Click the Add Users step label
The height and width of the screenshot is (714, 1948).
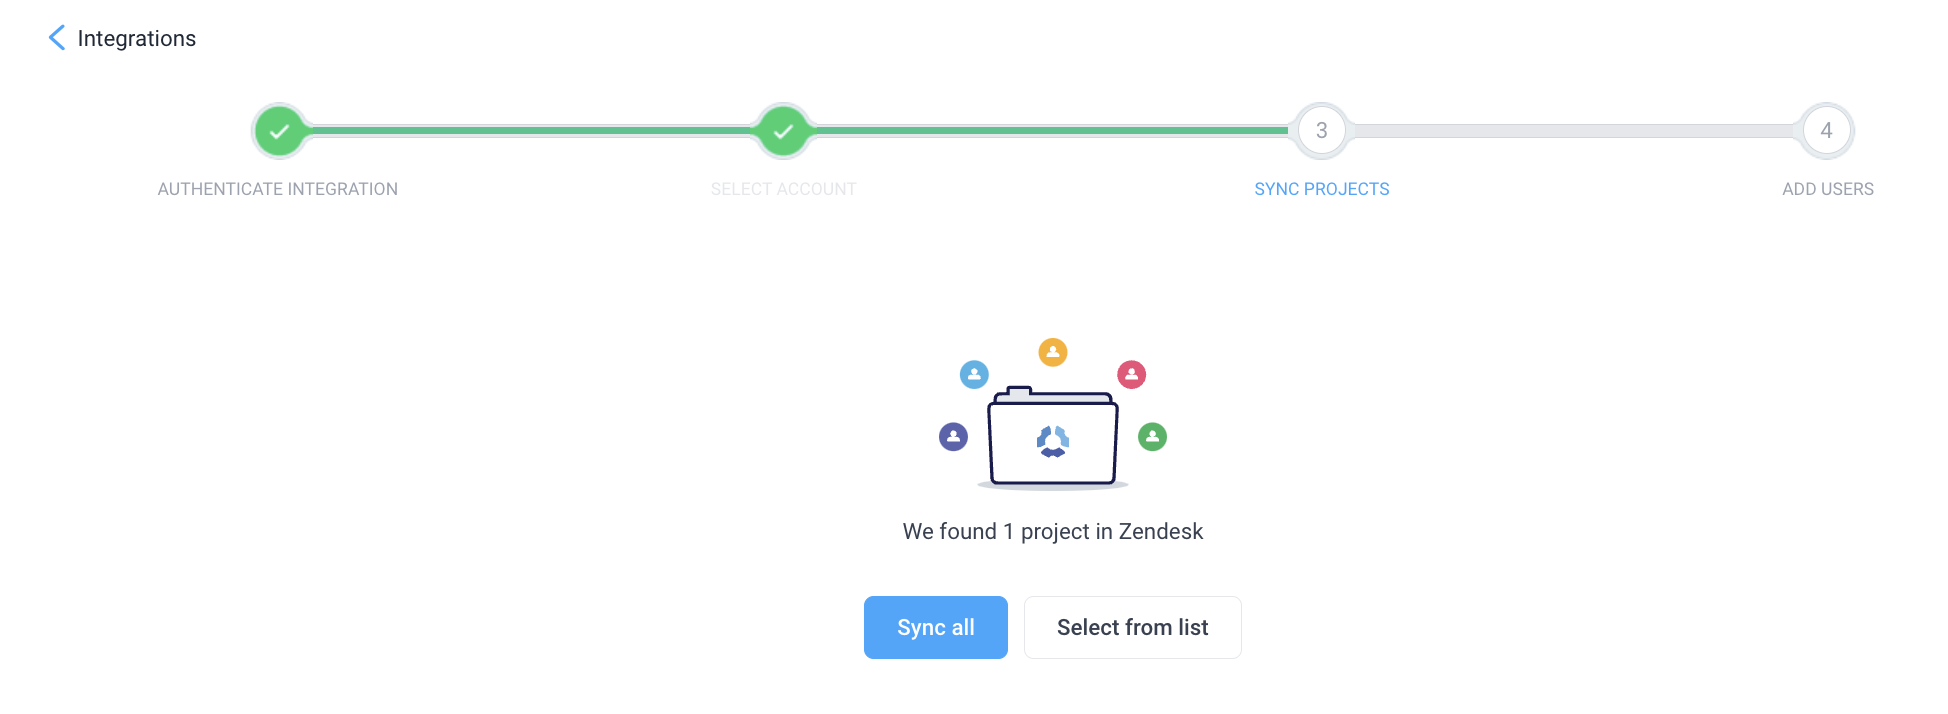(x=1827, y=189)
